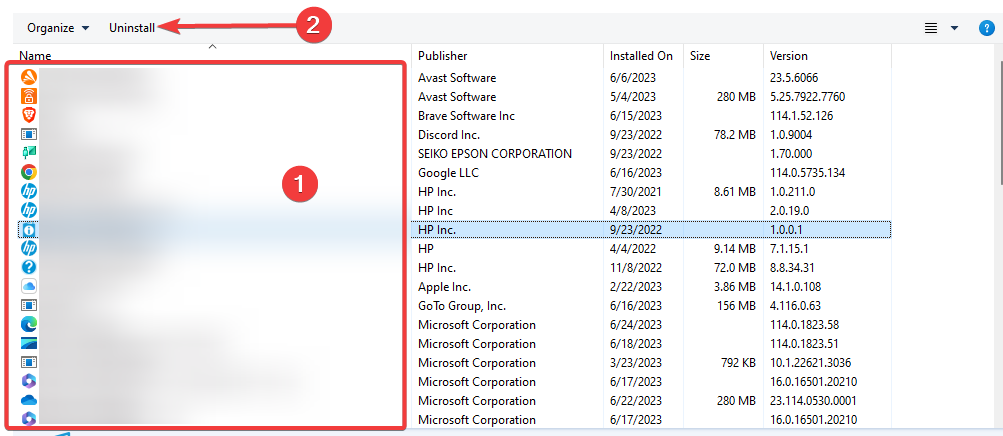Sort by the Installed On column header

(641, 56)
